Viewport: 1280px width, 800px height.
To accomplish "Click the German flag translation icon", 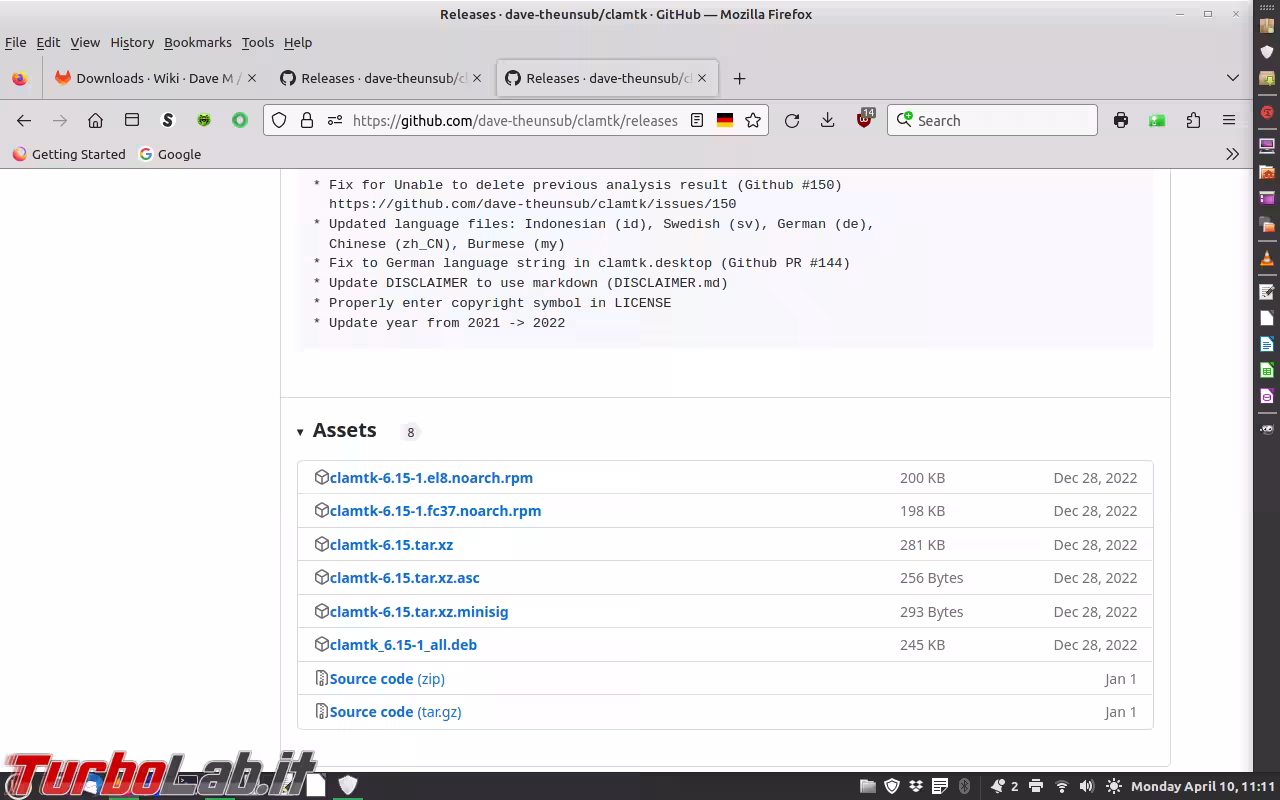I will click(x=725, y=120).
